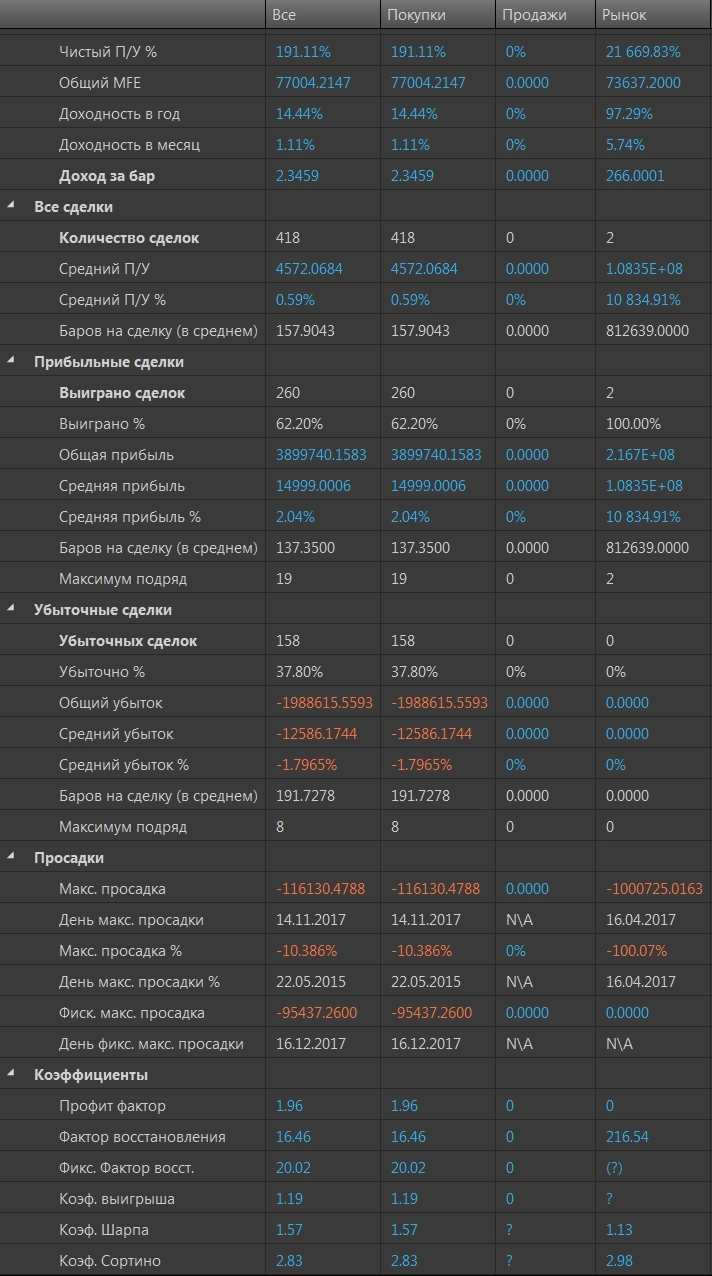712x1276 pixels.
Task: Click the "Коэф. Шарпа" row label
Action: 103,1230
